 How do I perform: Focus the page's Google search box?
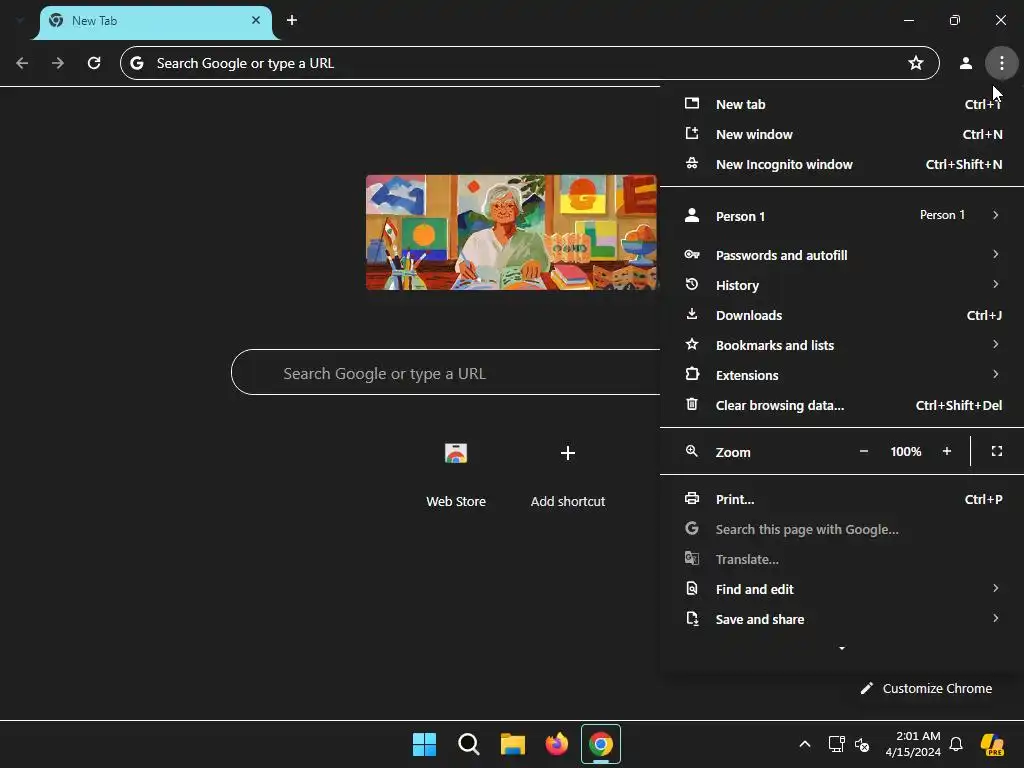click(x=446, y=373)
